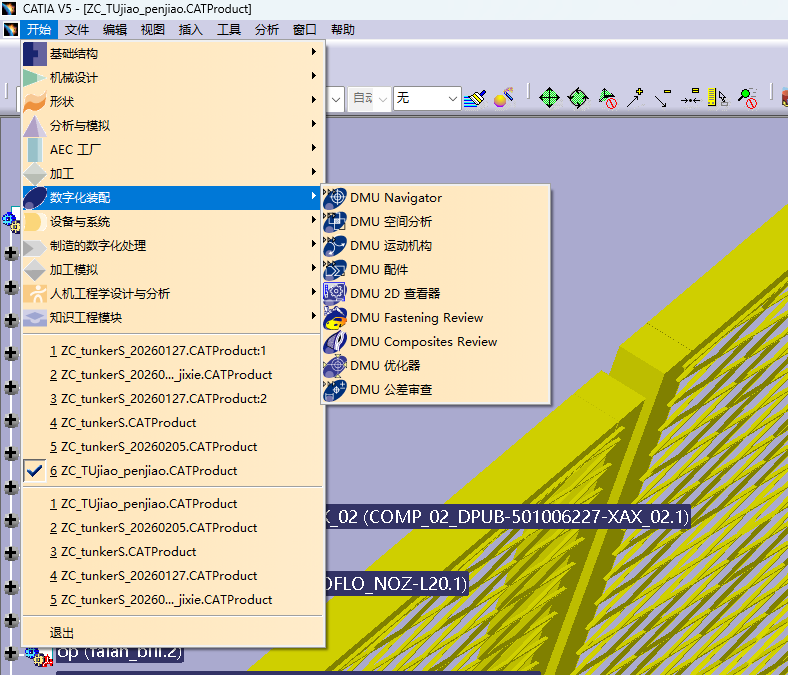Expand the 基础结构 submenu arrow
This screenshot has width=788, height=675.
pos(314,51)
